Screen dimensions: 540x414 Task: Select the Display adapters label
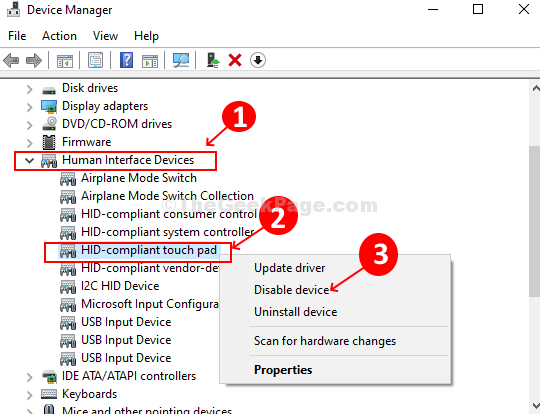click(x=105, y=106)
